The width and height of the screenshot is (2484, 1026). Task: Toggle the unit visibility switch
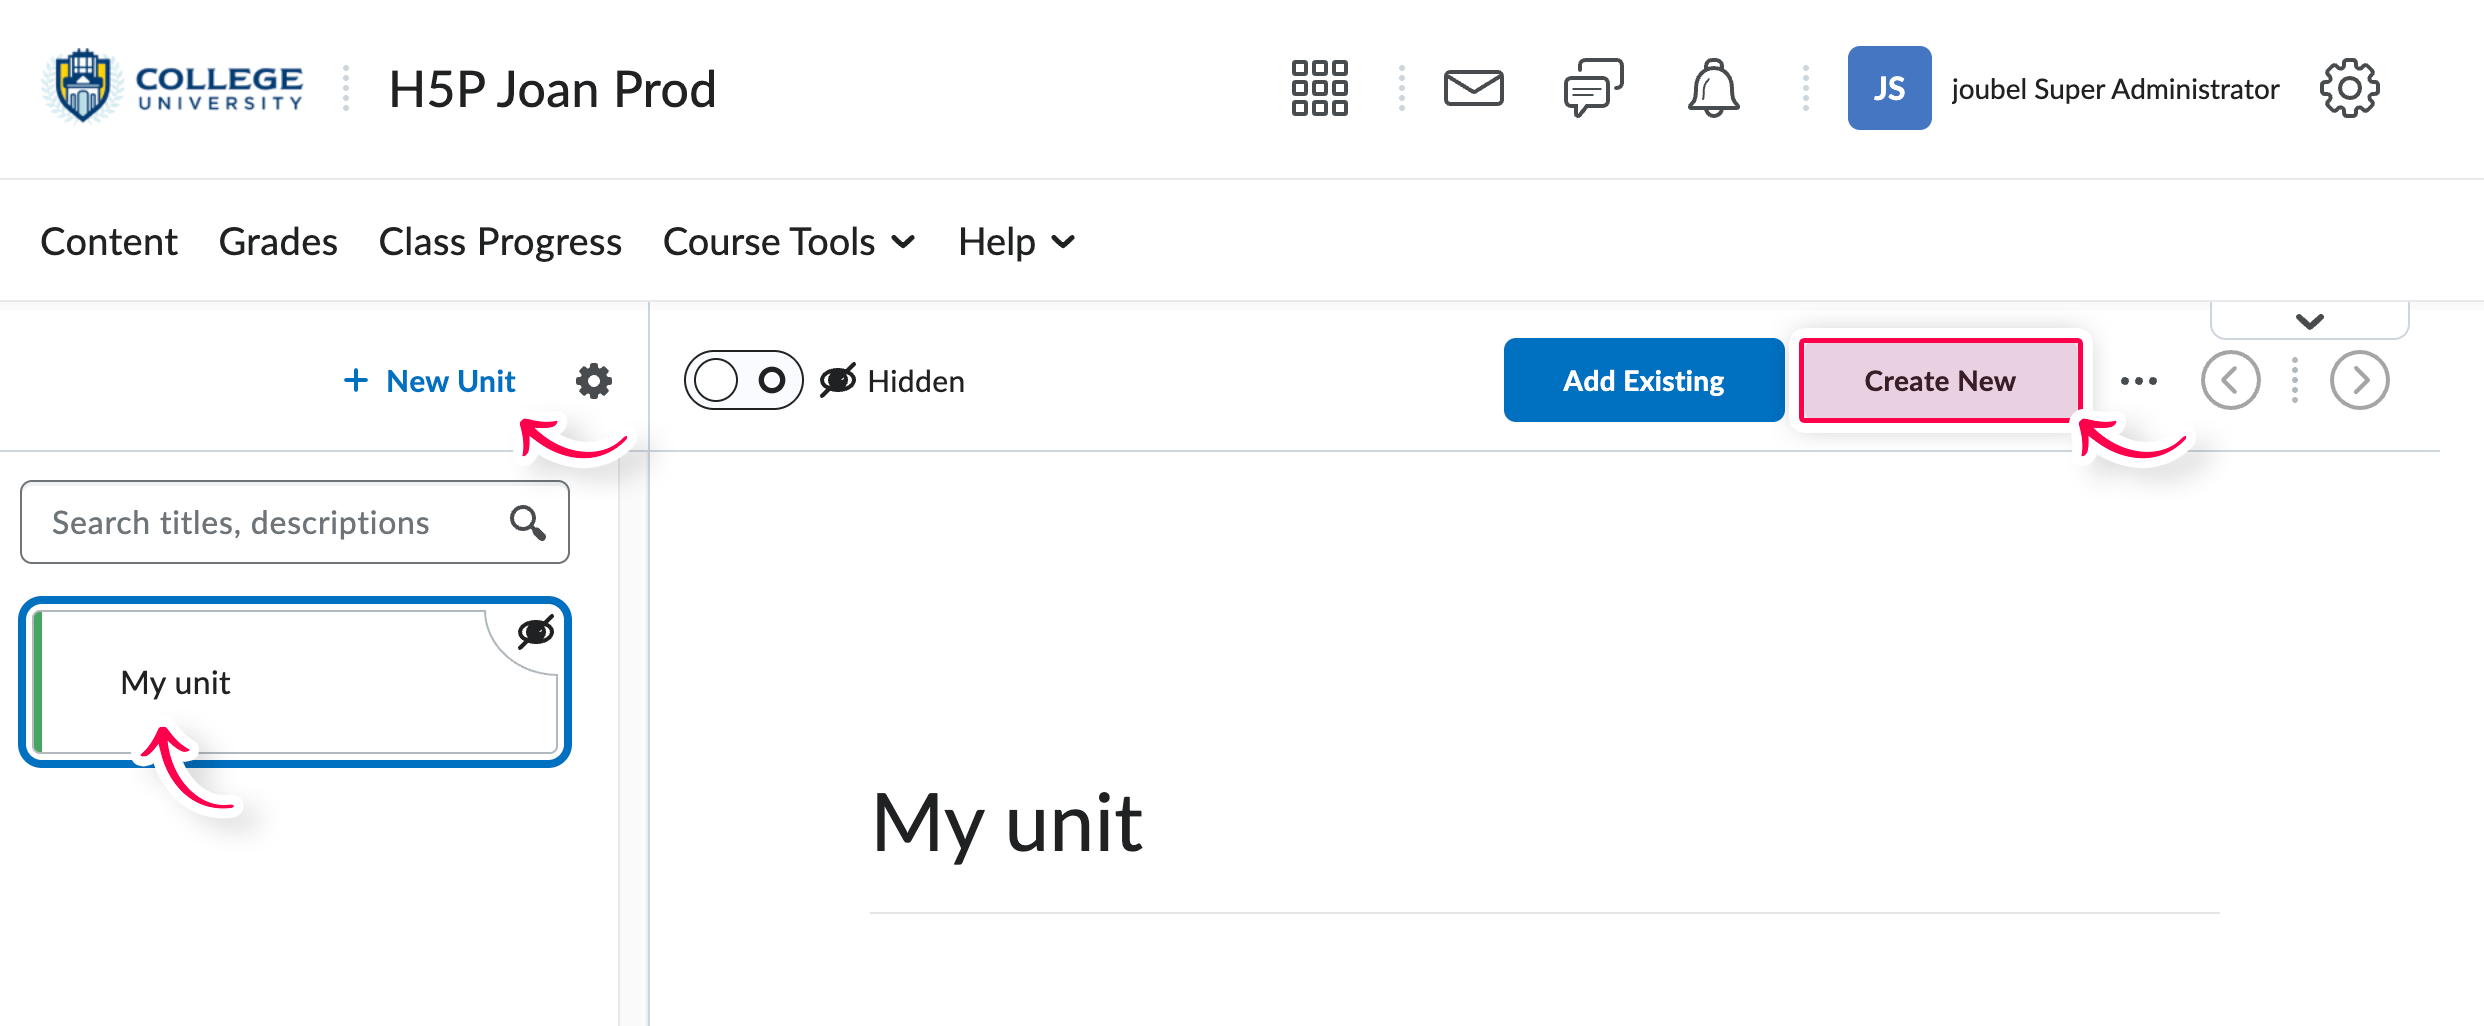(x=743, y=381)
